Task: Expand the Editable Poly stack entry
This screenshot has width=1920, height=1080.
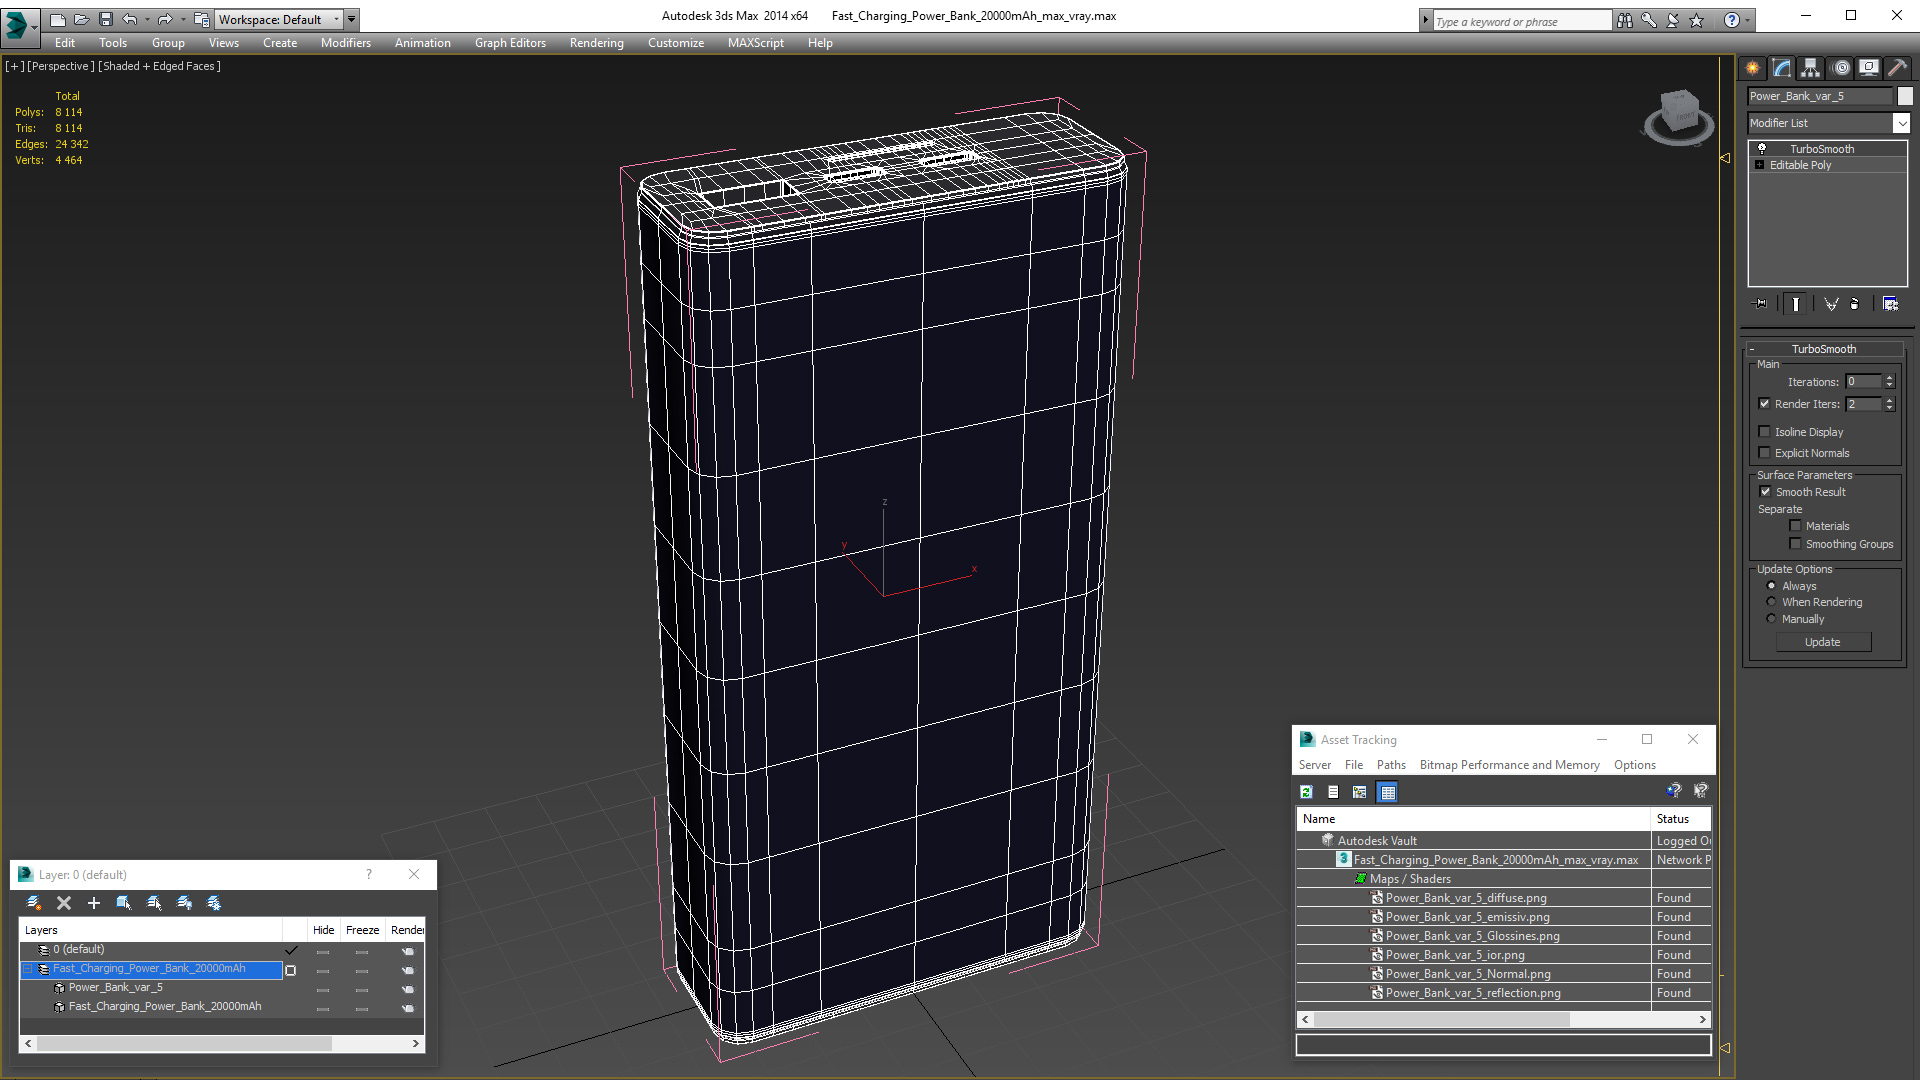Action: pyautogui.click(x=1760, y=165)
